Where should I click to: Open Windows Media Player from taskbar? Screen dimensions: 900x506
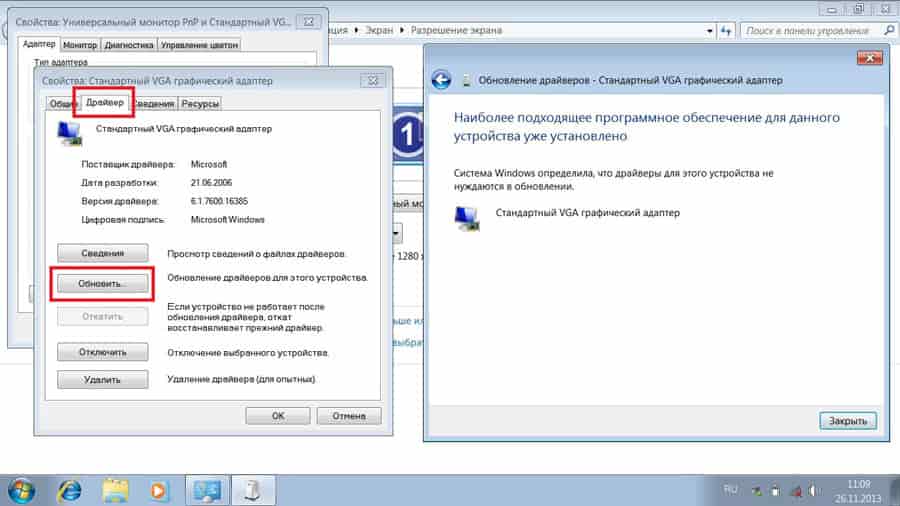(157, 490)
